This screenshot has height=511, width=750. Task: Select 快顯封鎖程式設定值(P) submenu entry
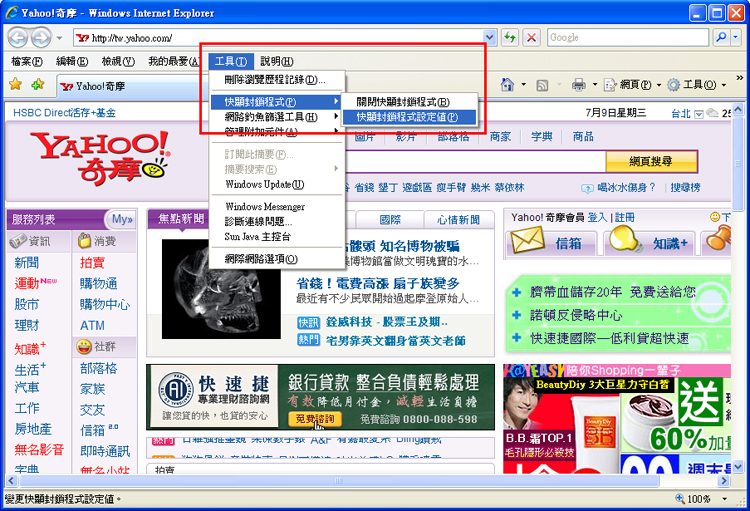(x=409, y=117)
